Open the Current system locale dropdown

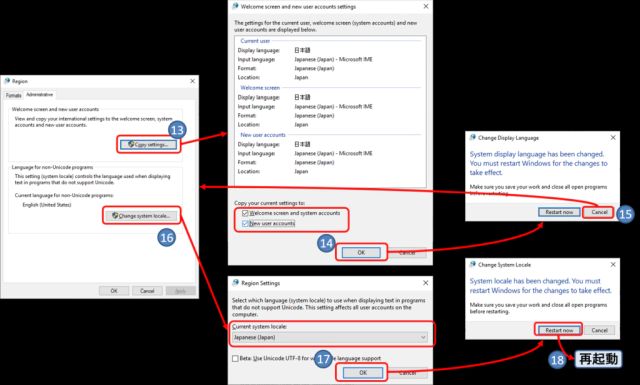(330, 337)
